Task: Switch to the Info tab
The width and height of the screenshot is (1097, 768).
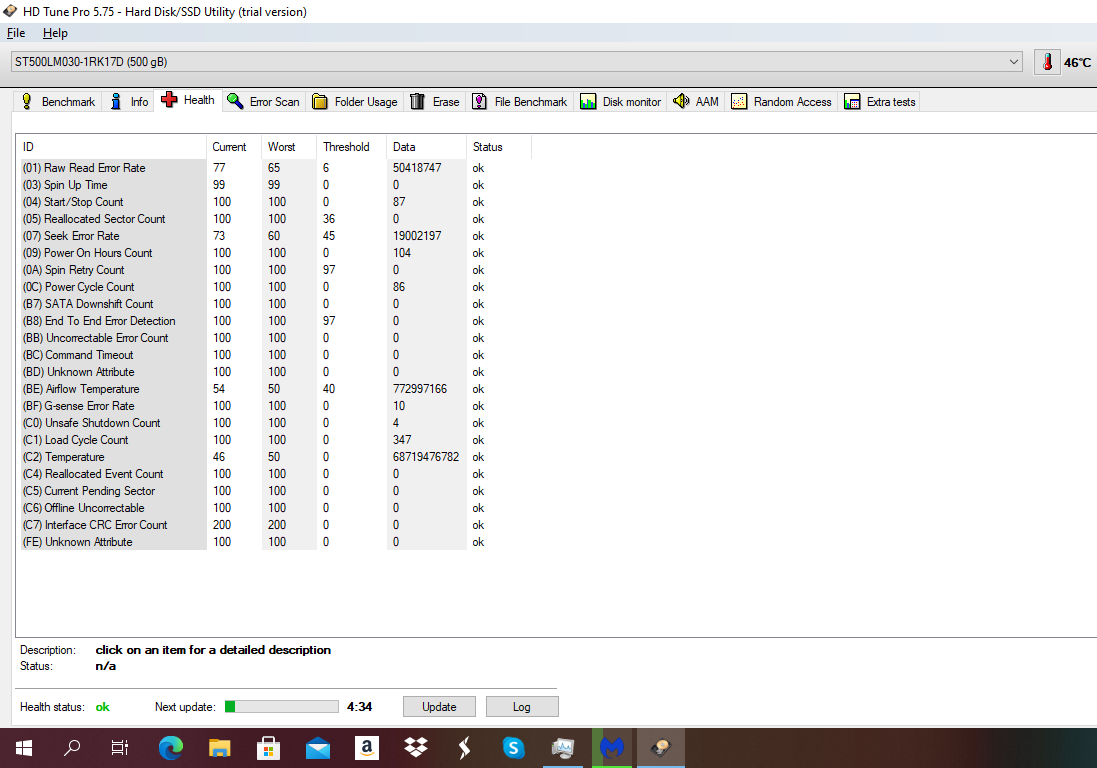Action: pyautogui.click(x=129, y=101)
